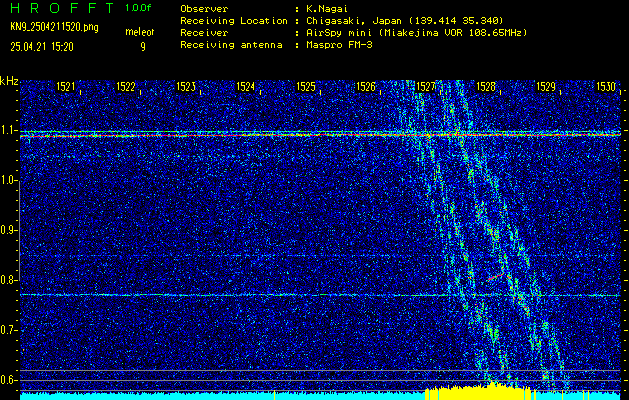Viewport: 629px width, 400px height.
Task: Select the Observer label
Action: coord(204,8)
